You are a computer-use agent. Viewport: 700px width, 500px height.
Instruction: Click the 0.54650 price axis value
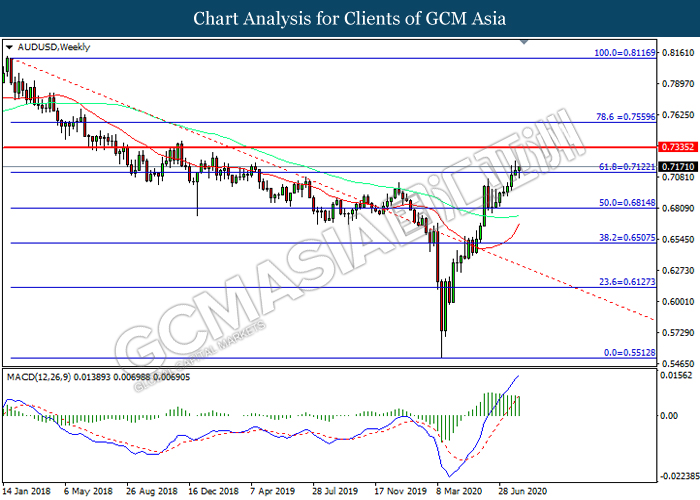[x=678, y=364]
